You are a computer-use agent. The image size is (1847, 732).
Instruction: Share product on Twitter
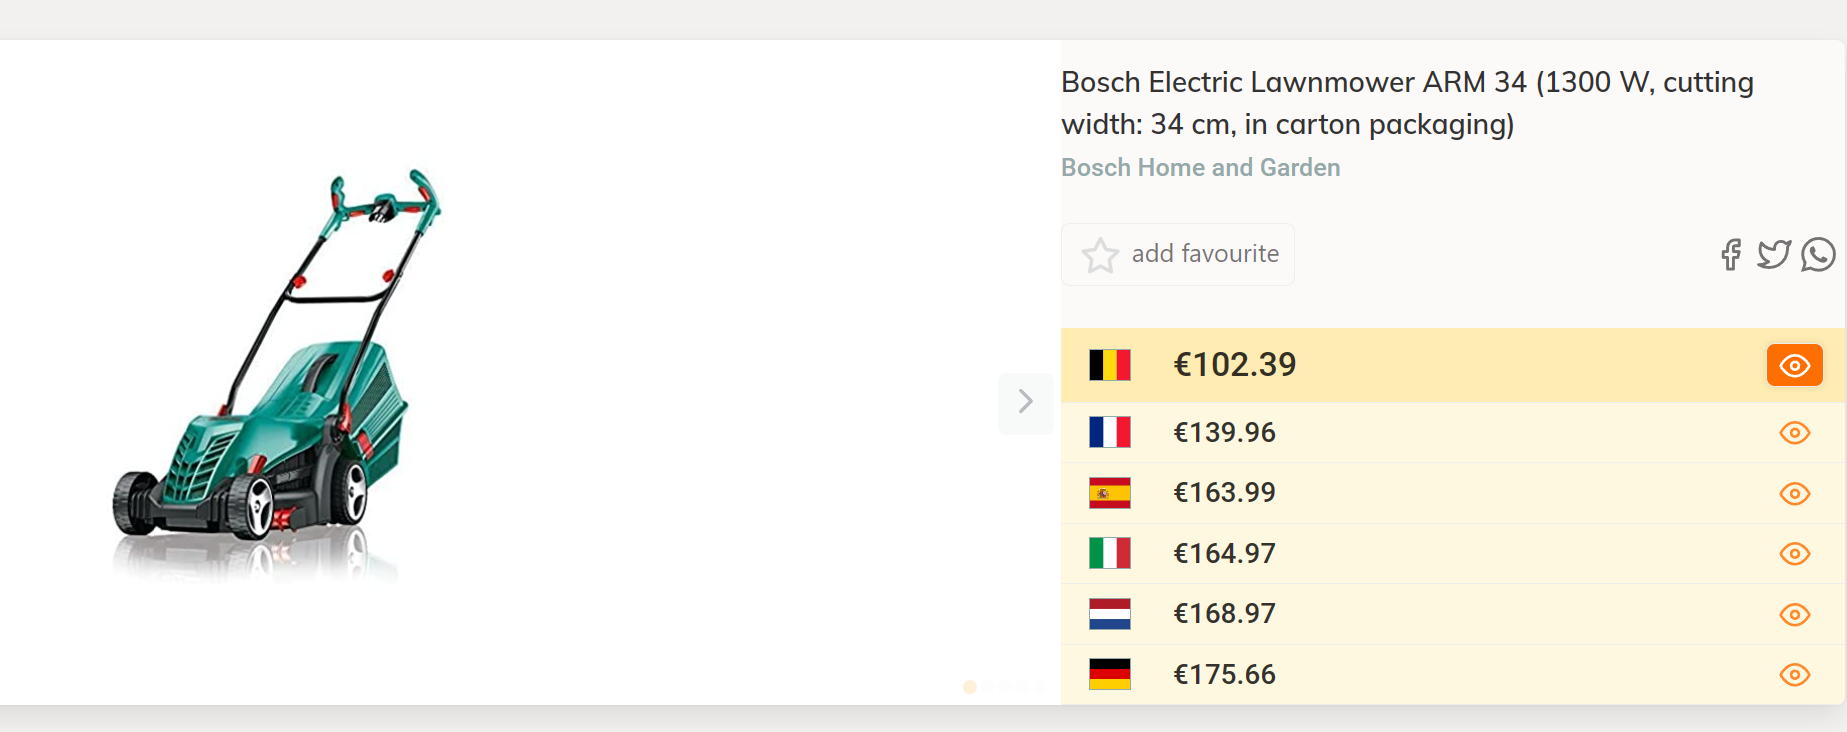coord(1774,255)
